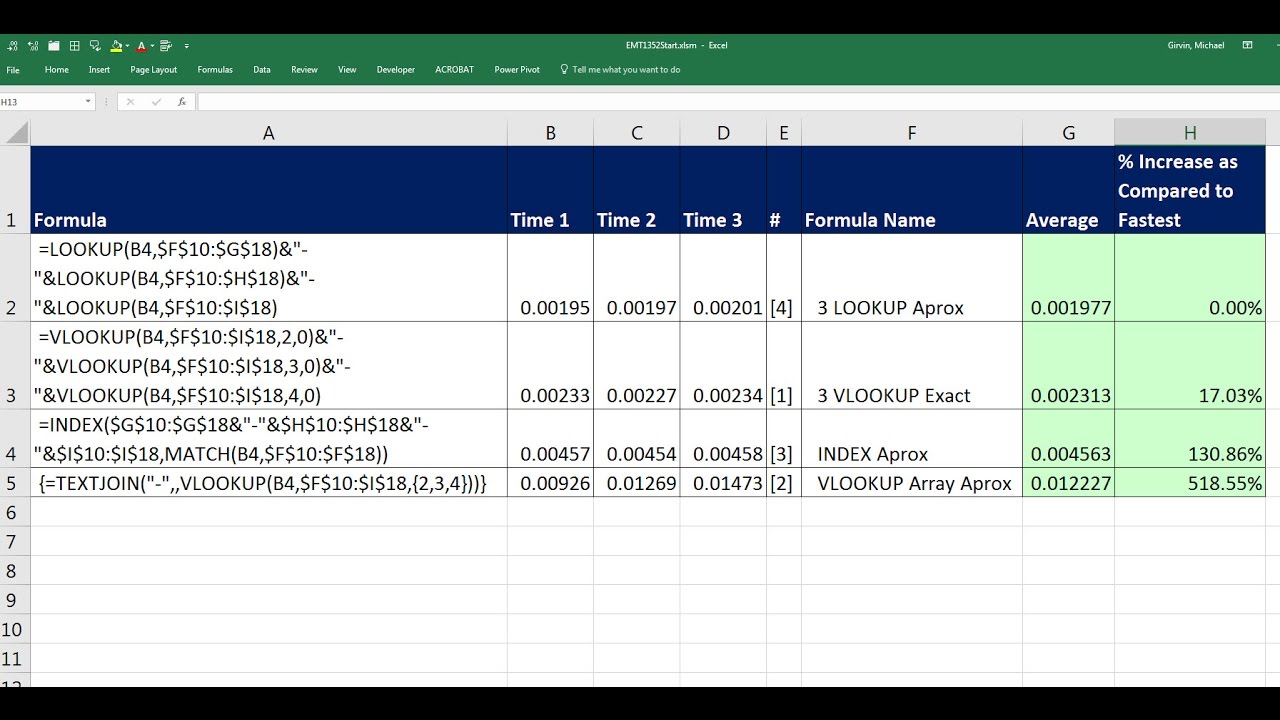Click the folder Open icon in quick access toolbar
Viewport: 1280px width, 720px height.
pos(54,46)
